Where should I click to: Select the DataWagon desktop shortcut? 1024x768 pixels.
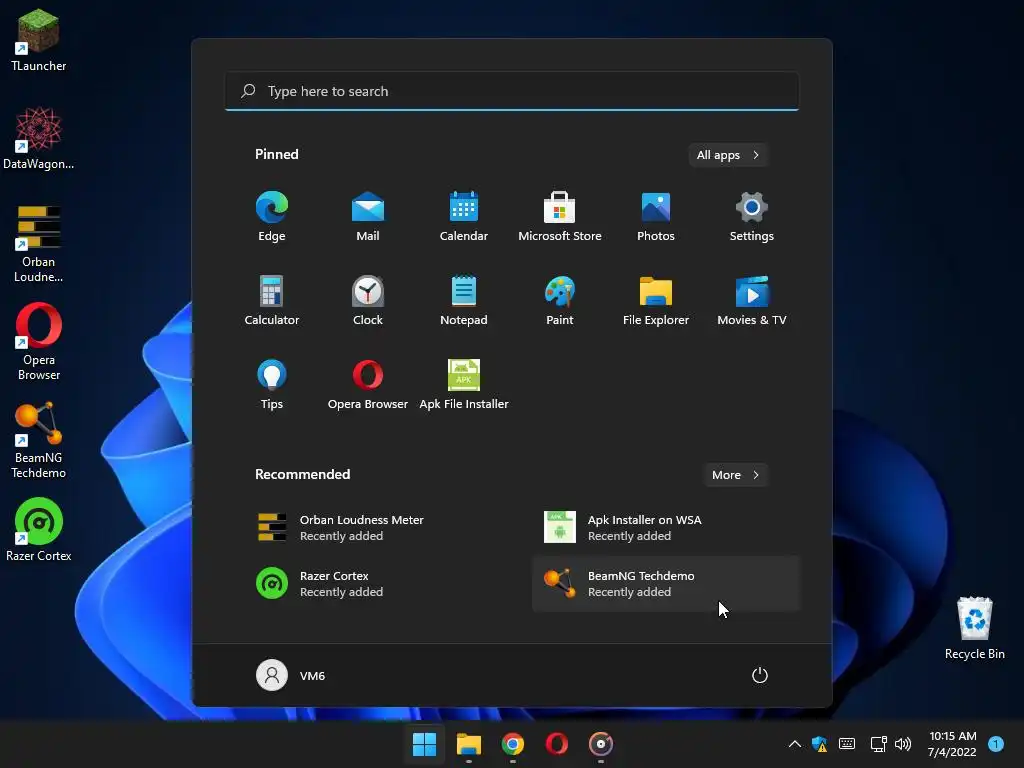(x=39, y=138)
